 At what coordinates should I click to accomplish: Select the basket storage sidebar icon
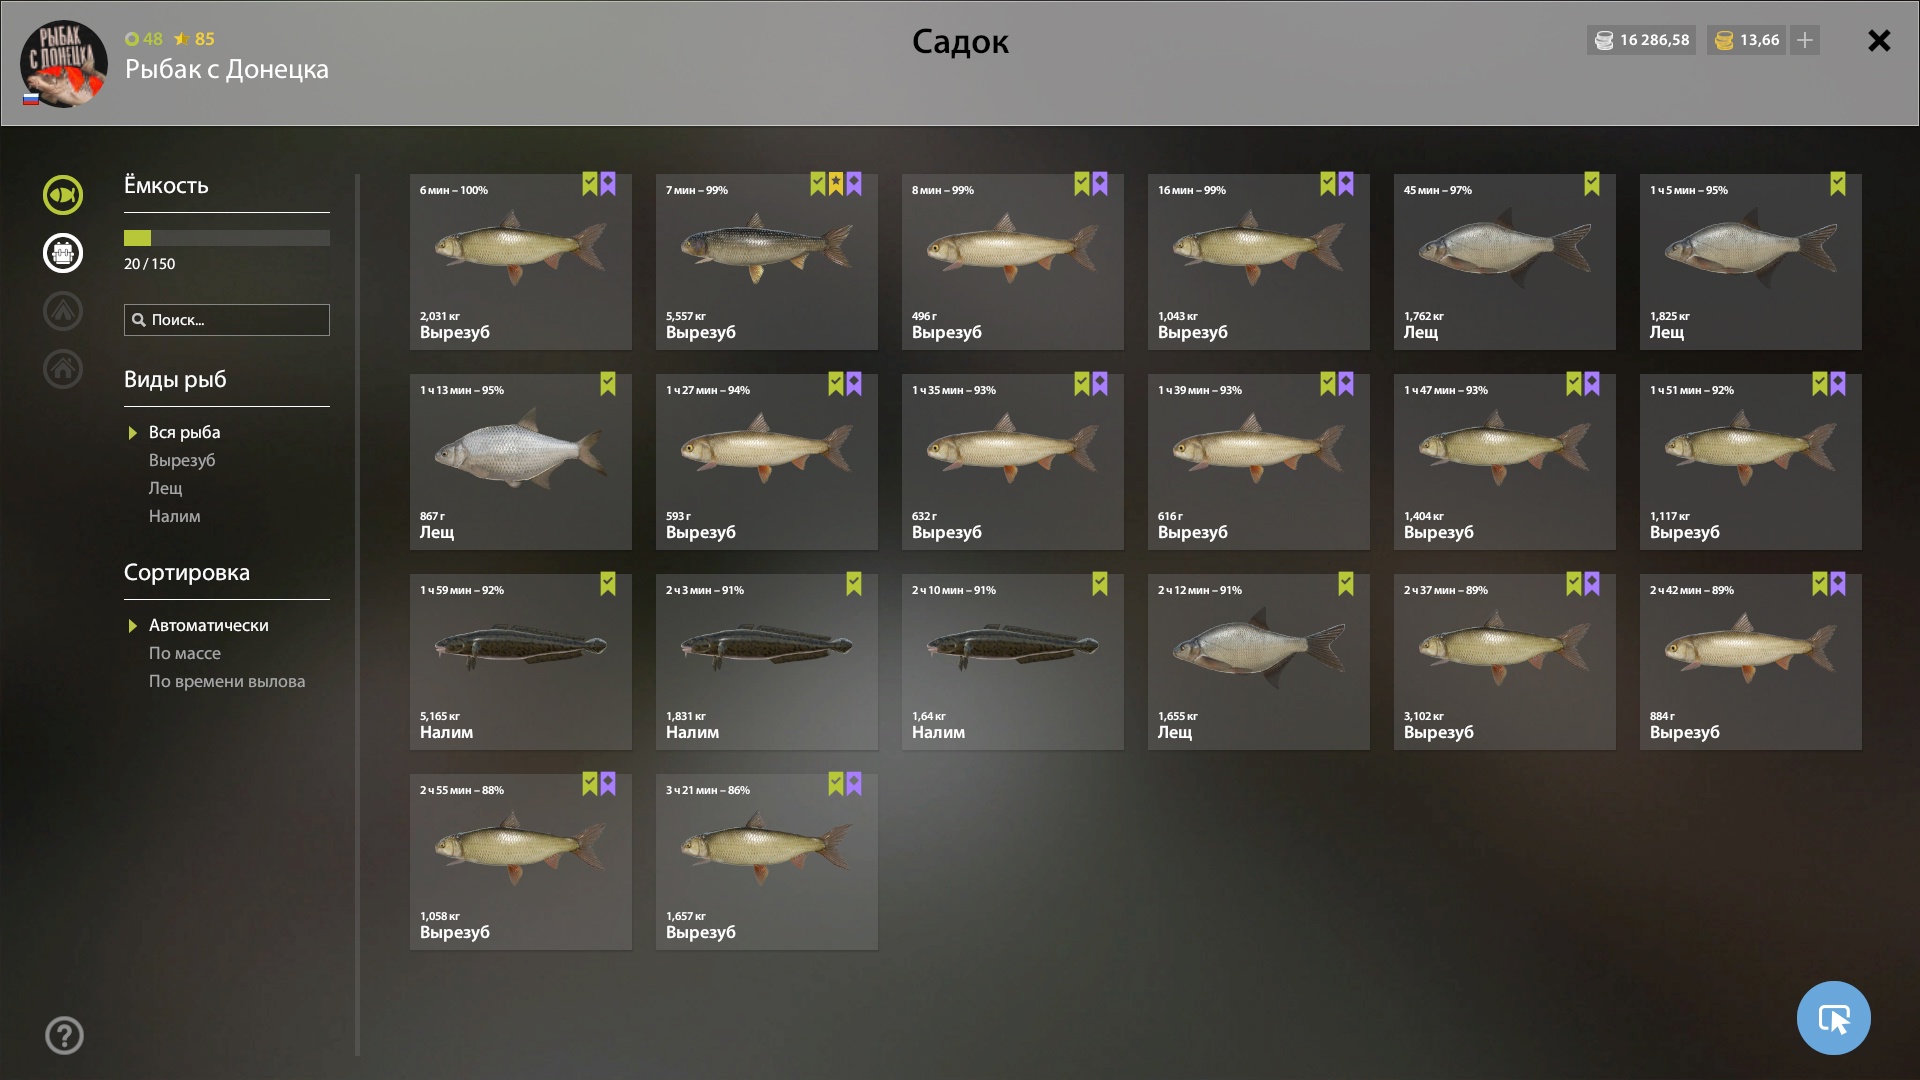63,253
